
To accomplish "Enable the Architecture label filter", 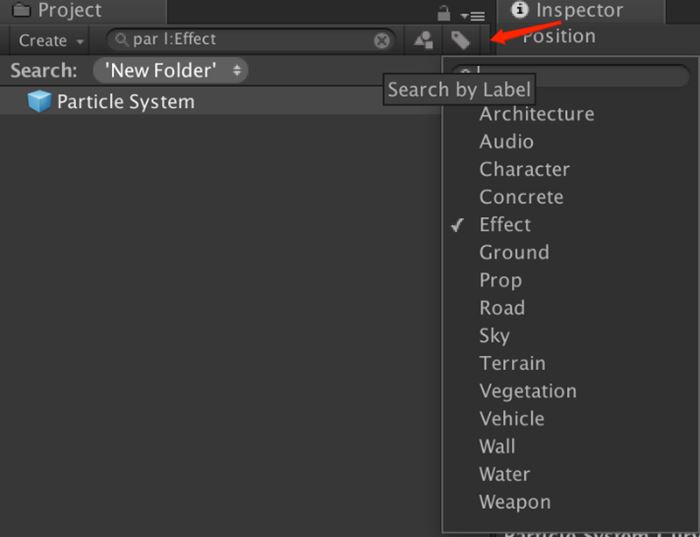I will pos(536,114).
